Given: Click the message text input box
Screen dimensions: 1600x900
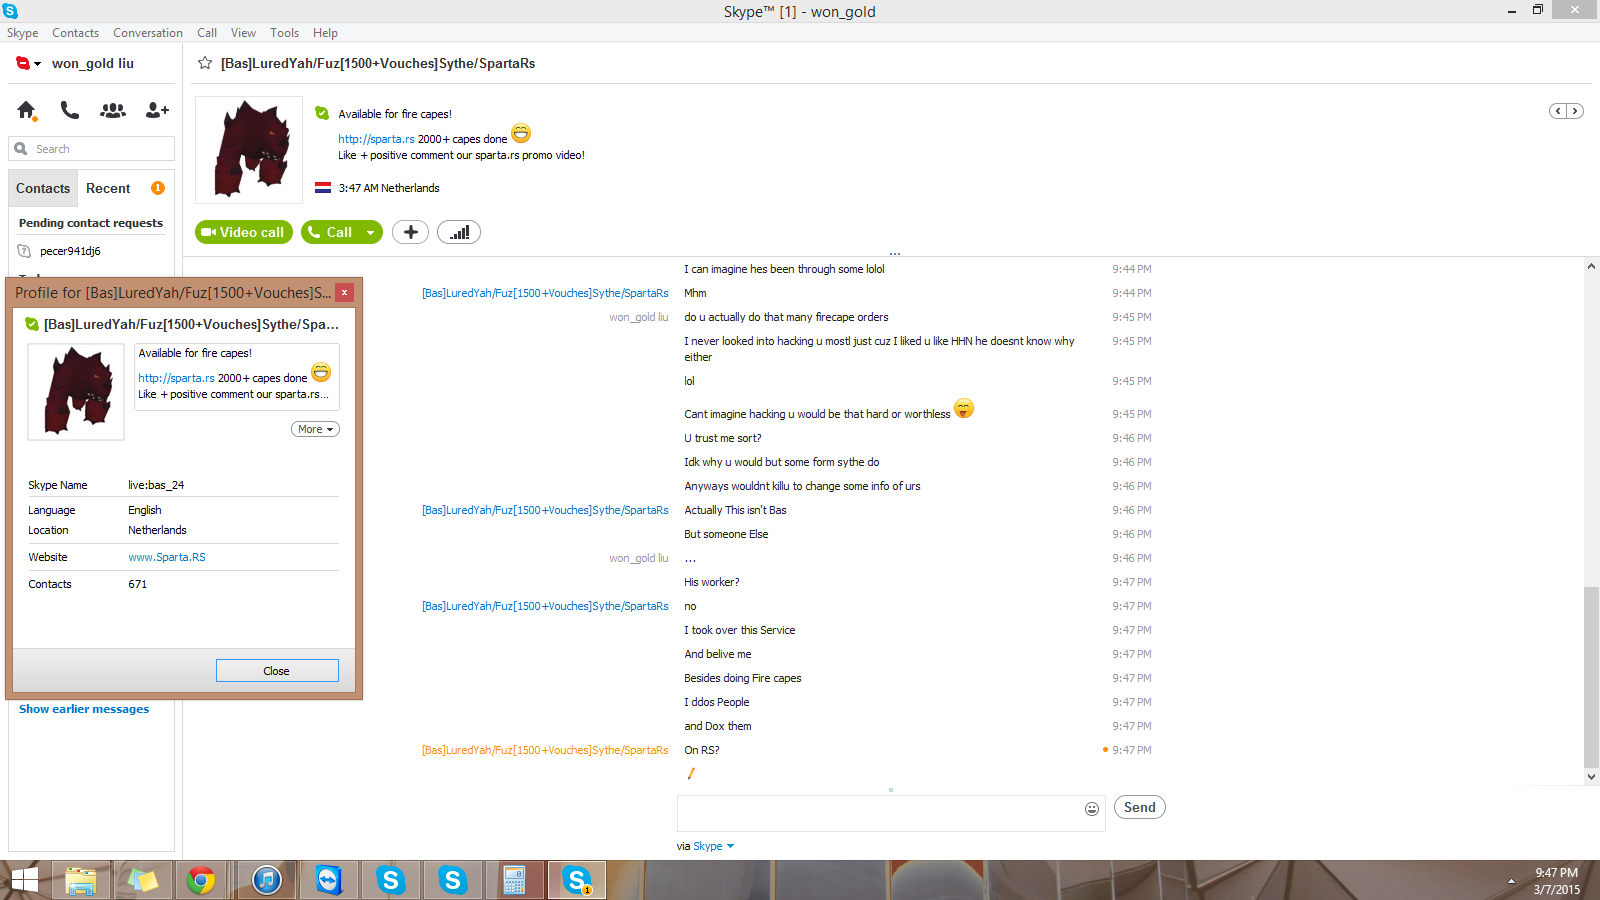Looking at the screenshot, I should (x=880, y=813).
